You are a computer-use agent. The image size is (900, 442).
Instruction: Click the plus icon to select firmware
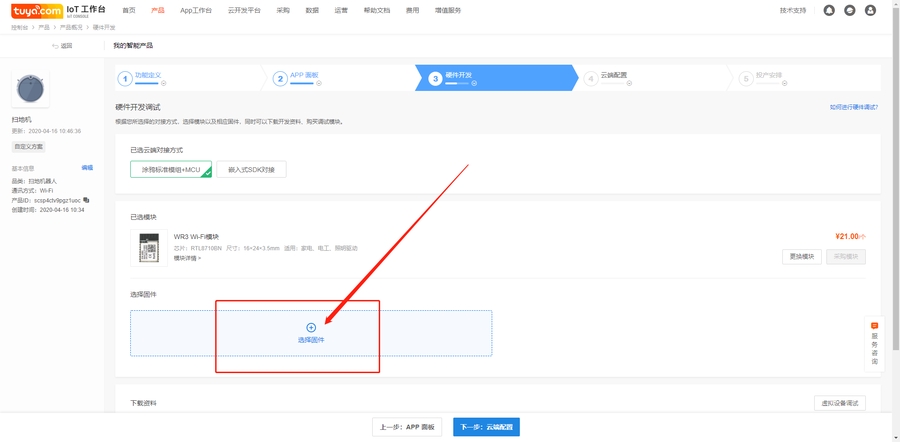[311, 328]
